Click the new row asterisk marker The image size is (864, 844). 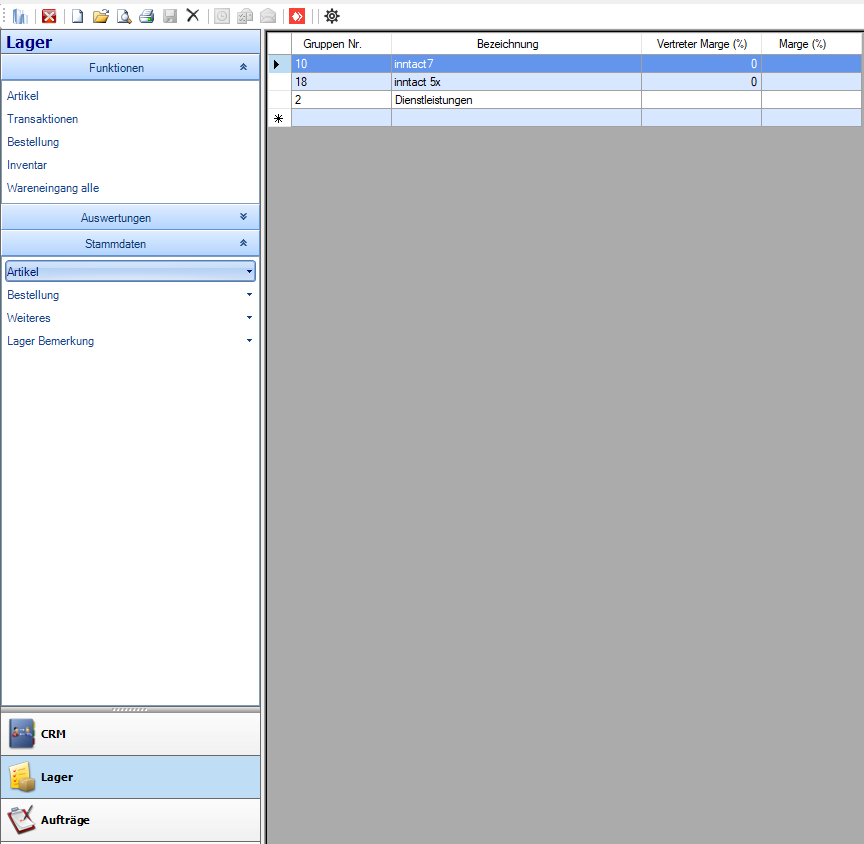click(279, 118)
